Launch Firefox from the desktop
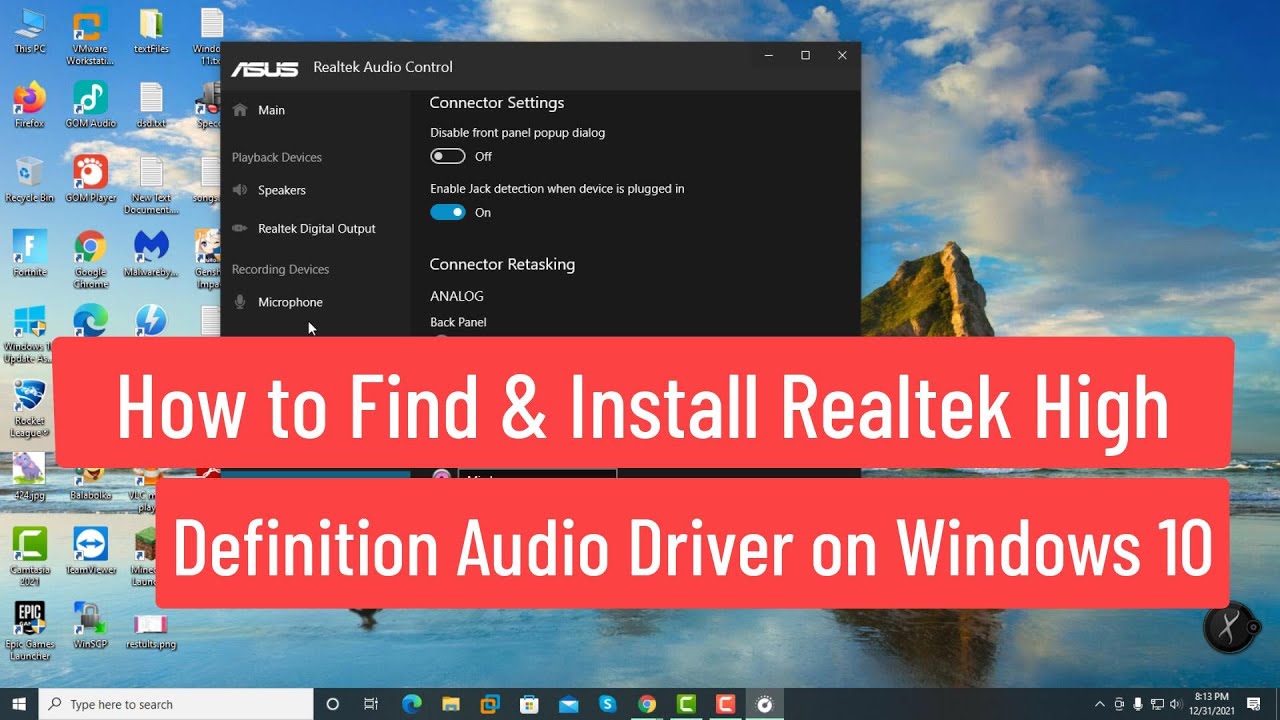The width and height of the screenshot is (1280, 720). pyautogui.click(x=29, y=105)
